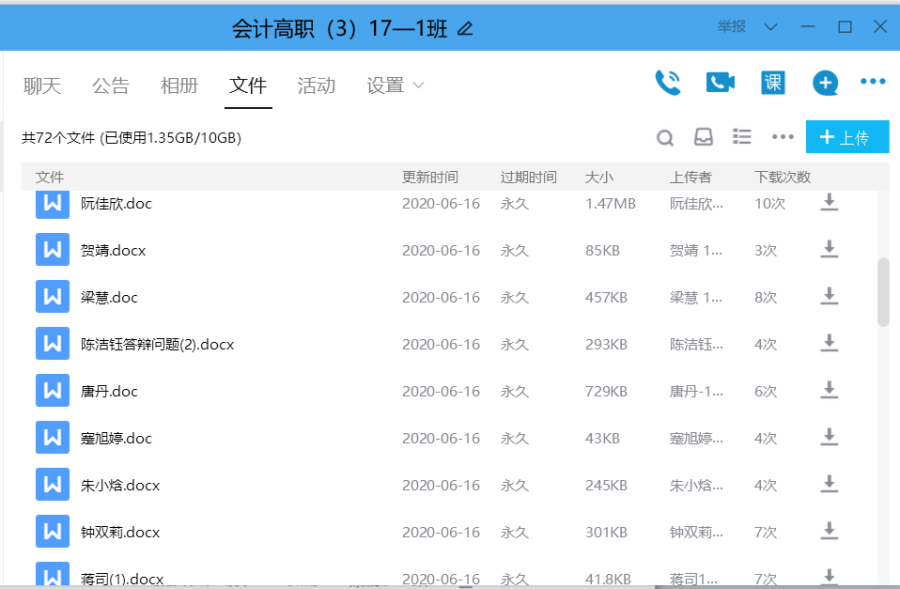Viewport: 900px width, 589px height.
Task: Select file name 朱小焓.docx
Action: pyautogui.click(x=120, y=486)
